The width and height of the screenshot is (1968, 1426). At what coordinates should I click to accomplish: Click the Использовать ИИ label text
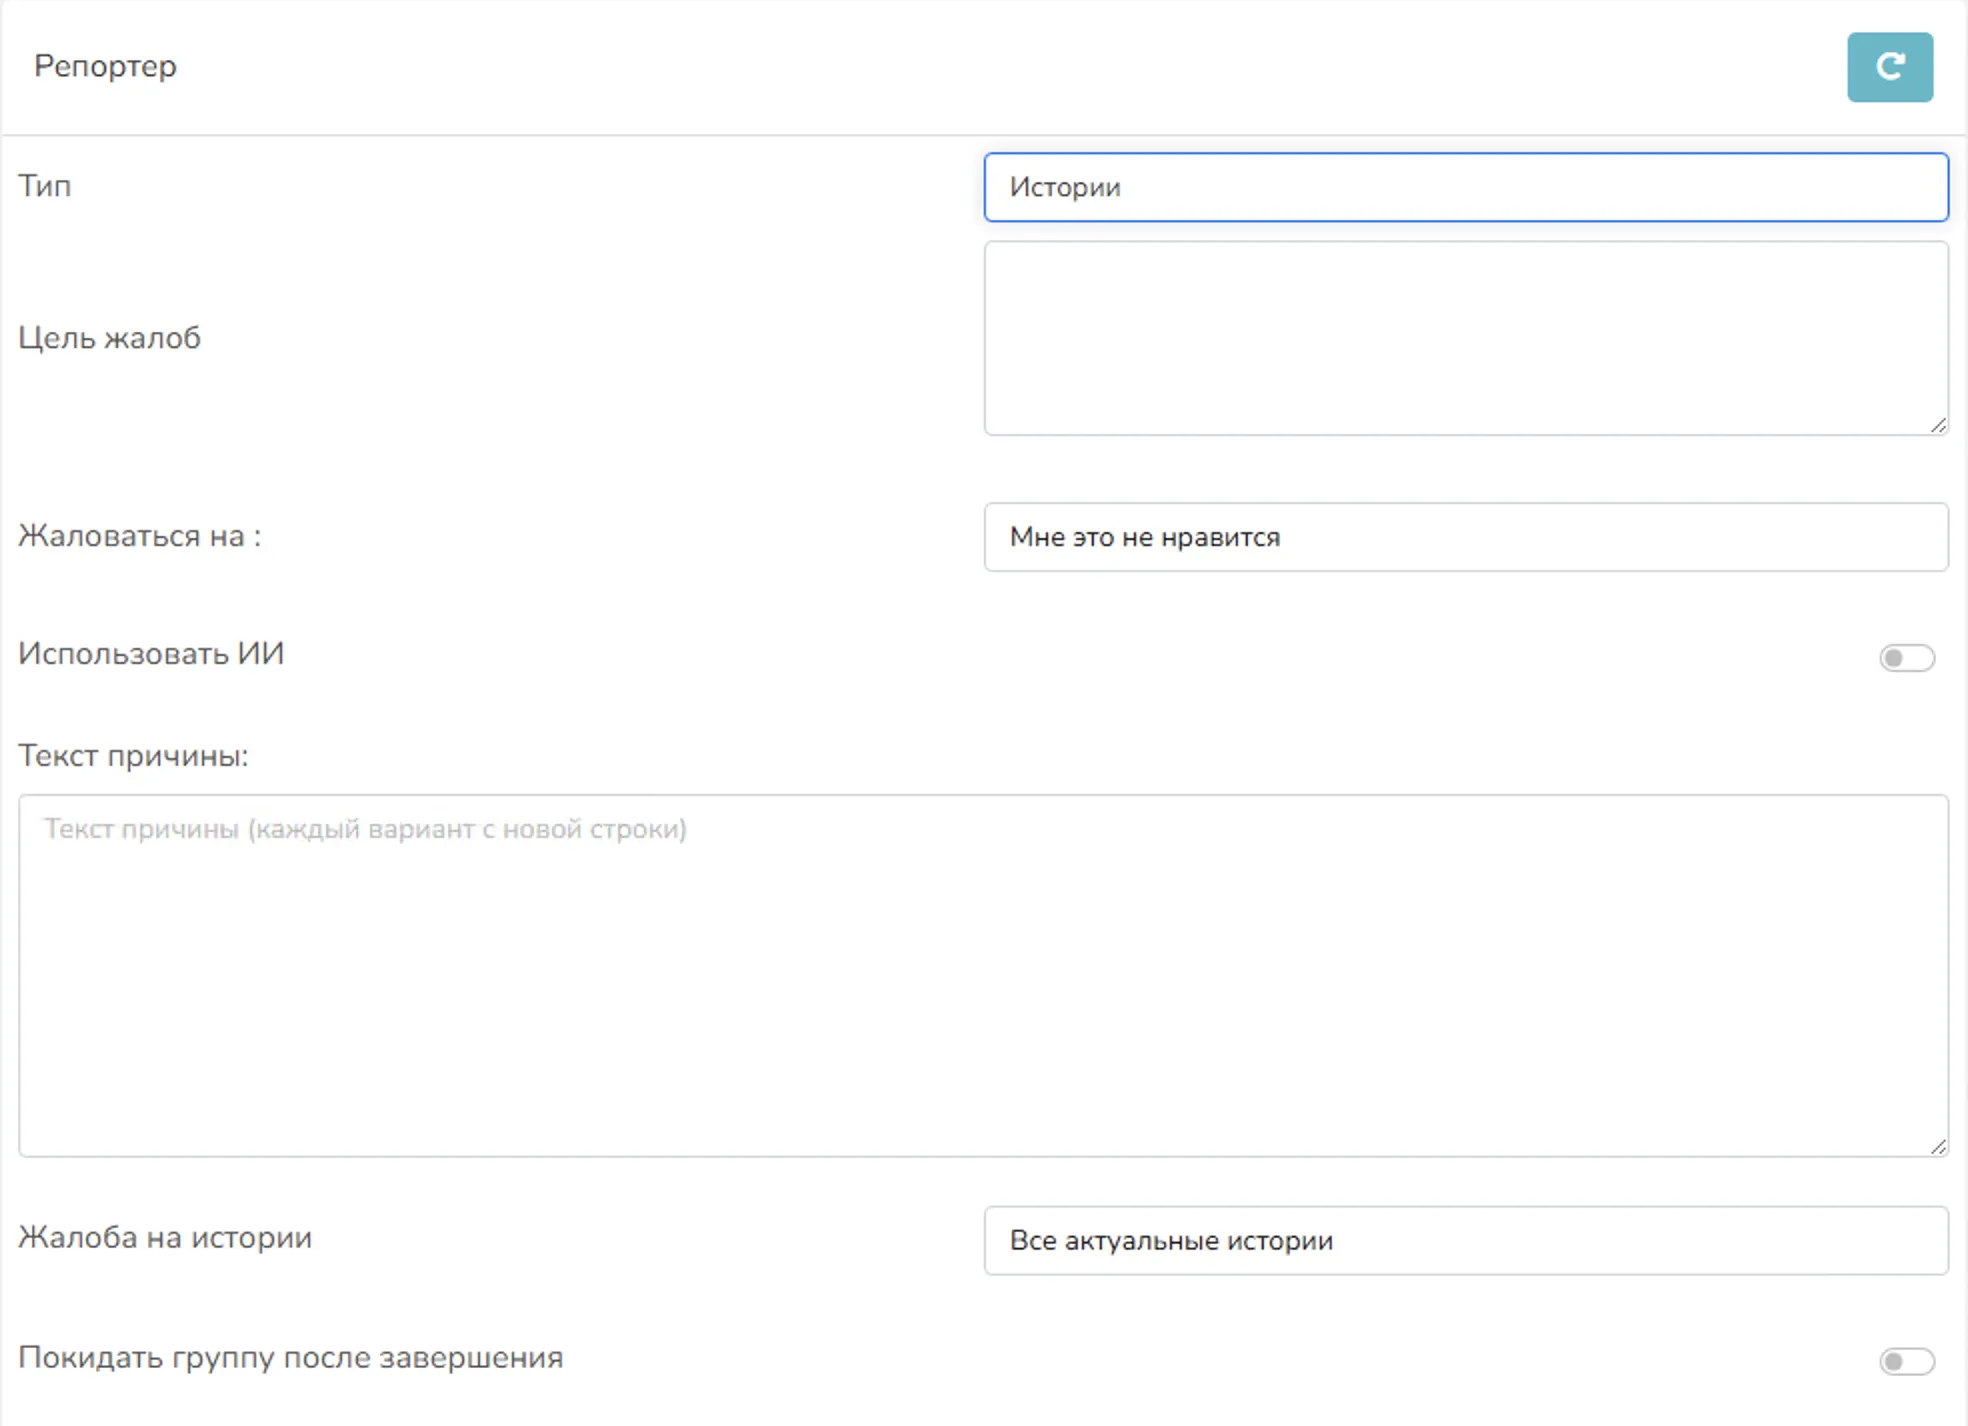(151, 654)
